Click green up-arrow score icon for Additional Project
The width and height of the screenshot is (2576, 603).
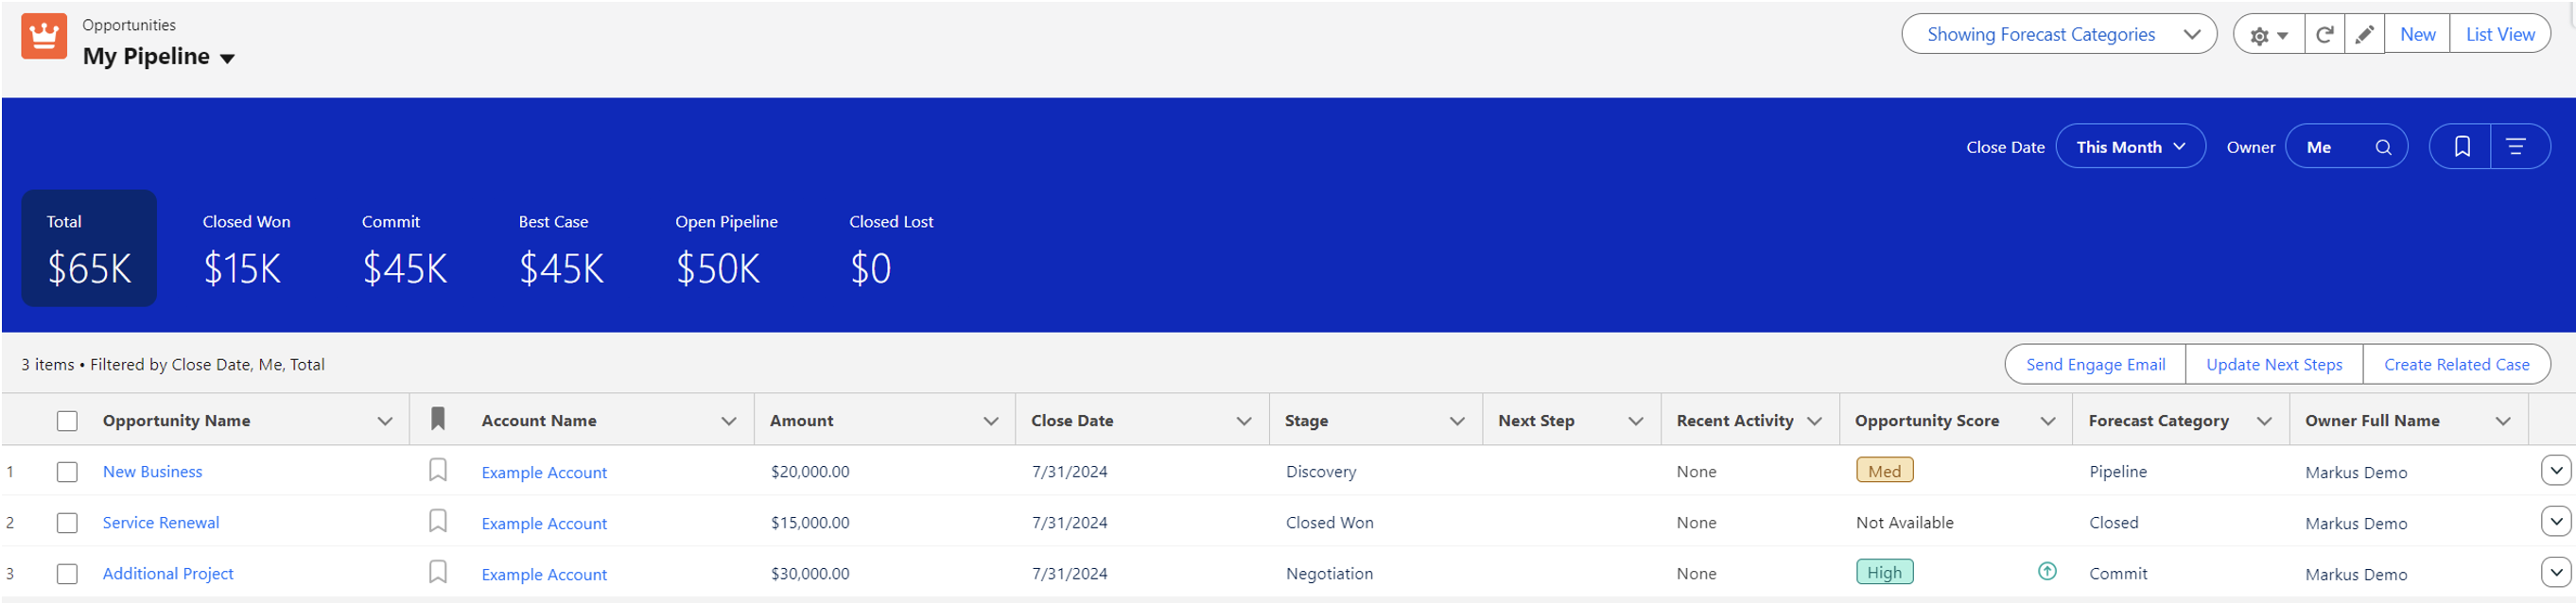pyautogui.click(x=2046, y=572)
